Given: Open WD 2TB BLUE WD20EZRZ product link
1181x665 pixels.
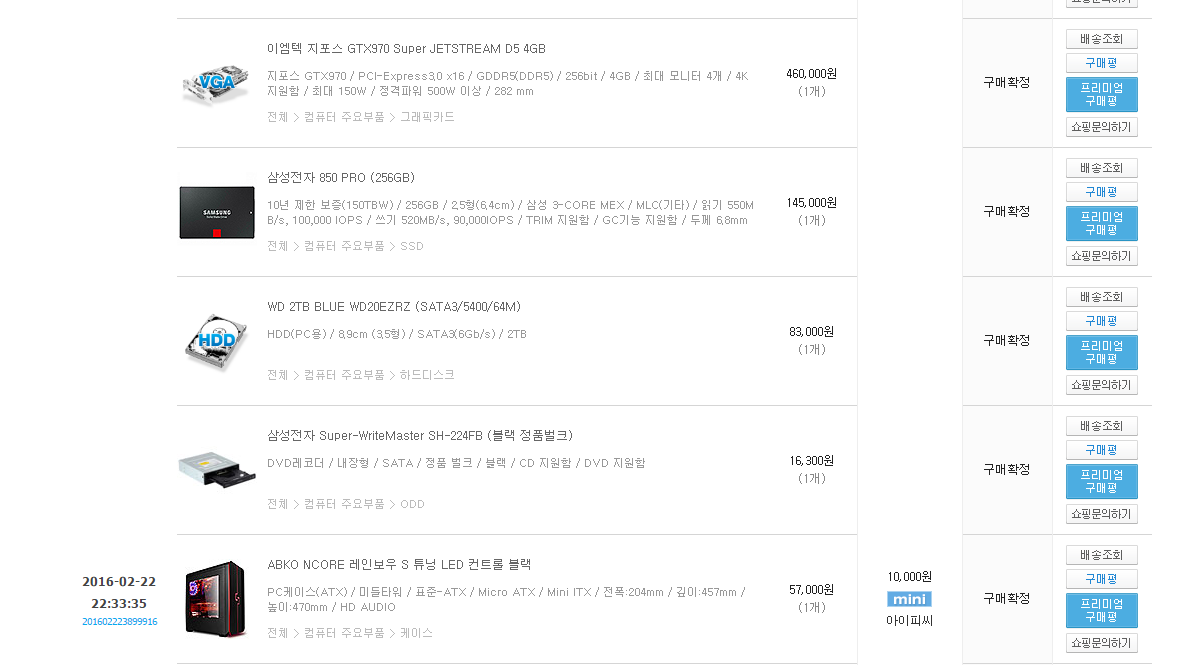Looking at the screenshot, I should coord(393,307).
